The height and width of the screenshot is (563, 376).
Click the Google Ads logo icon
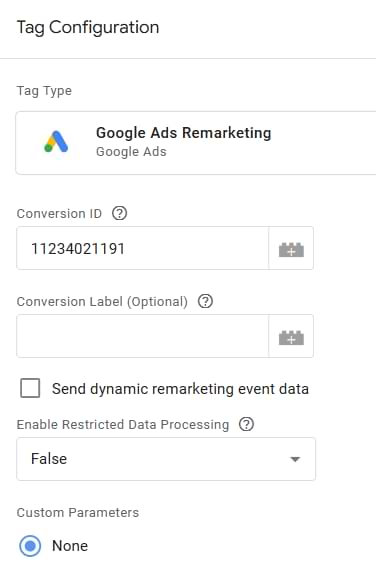[x=56, y=142]
